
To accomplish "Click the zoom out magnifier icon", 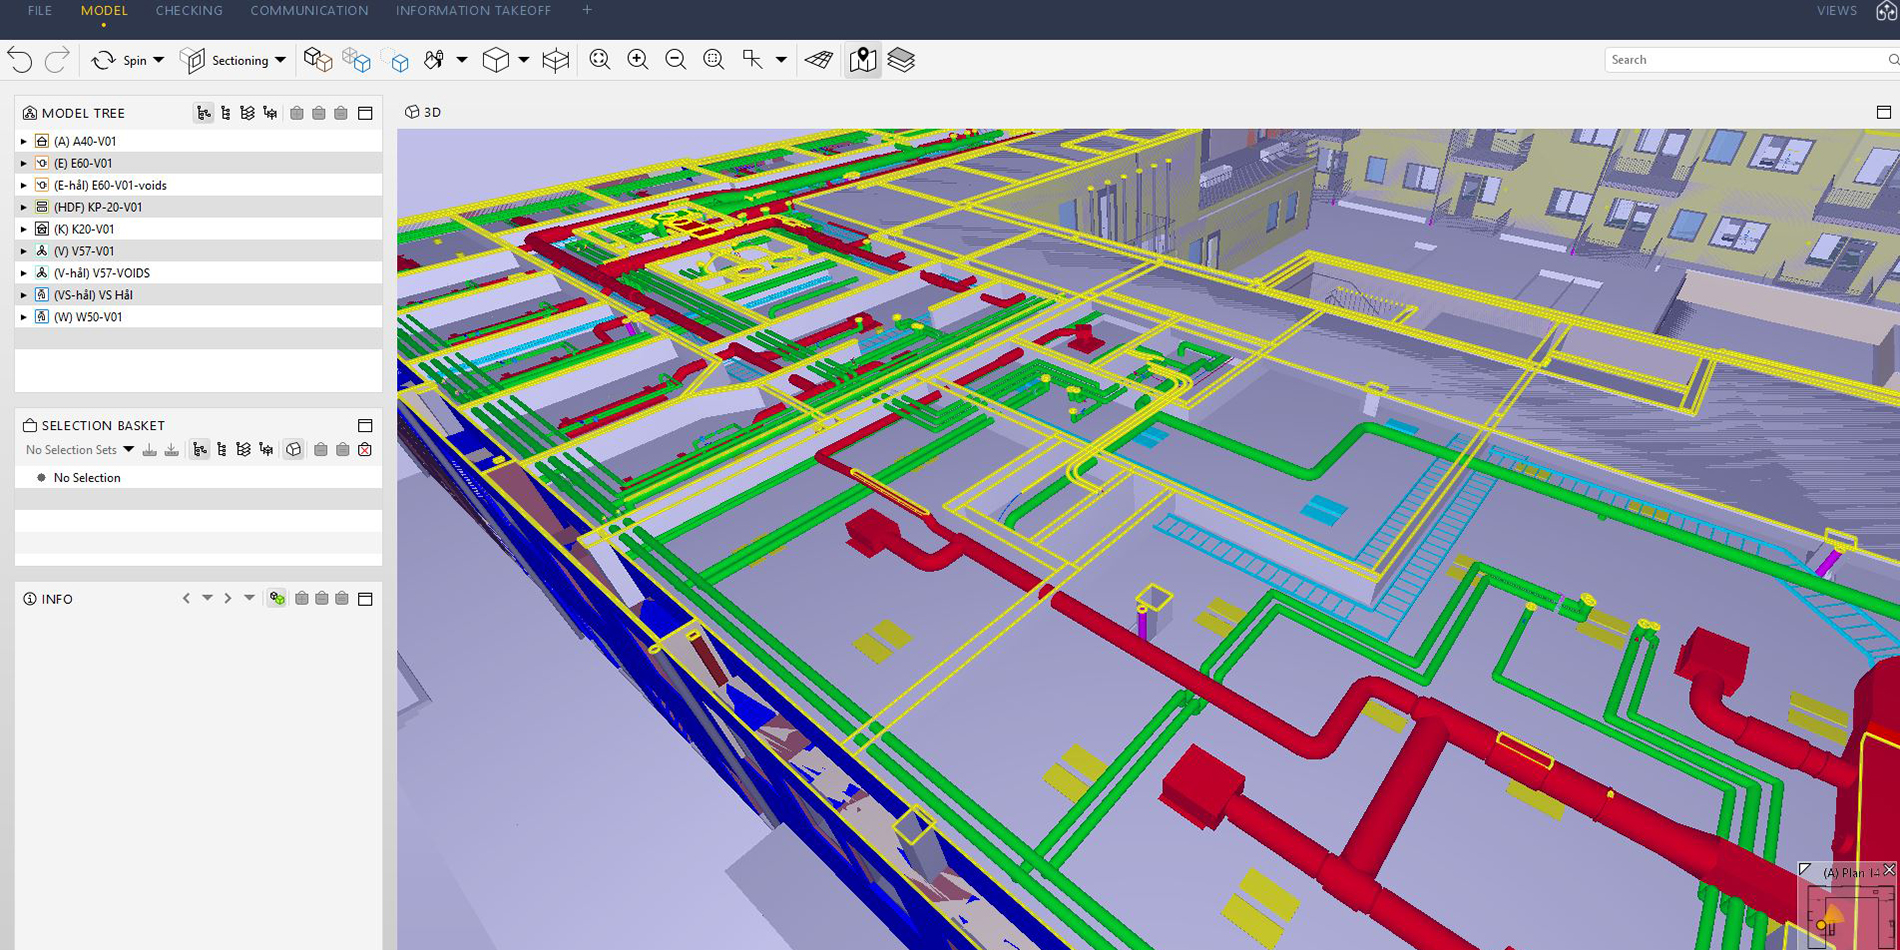I will coord(675,60).
